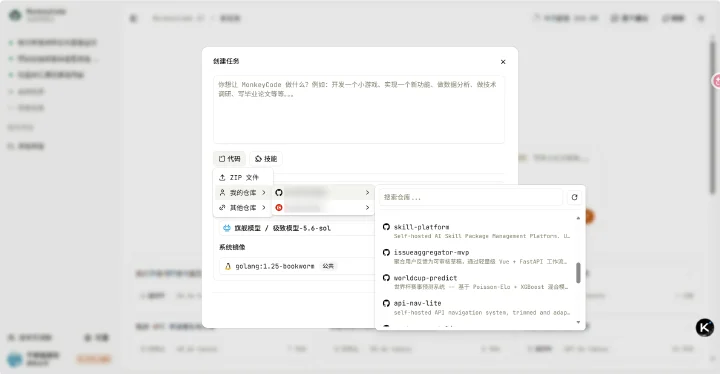720x374 pixels.
Task: Pick the skill-platform repository
Action: tap(476, 231)
